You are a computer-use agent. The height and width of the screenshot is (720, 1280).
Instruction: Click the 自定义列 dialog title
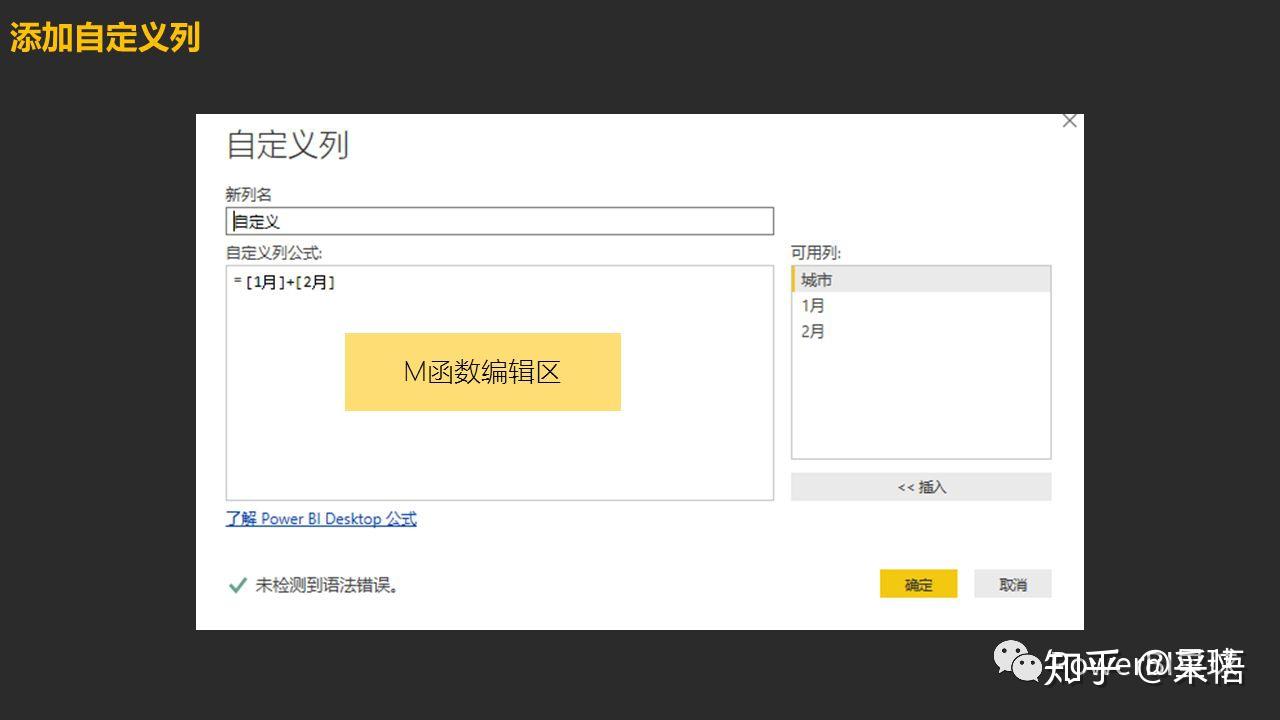click(x=288, y=144)
